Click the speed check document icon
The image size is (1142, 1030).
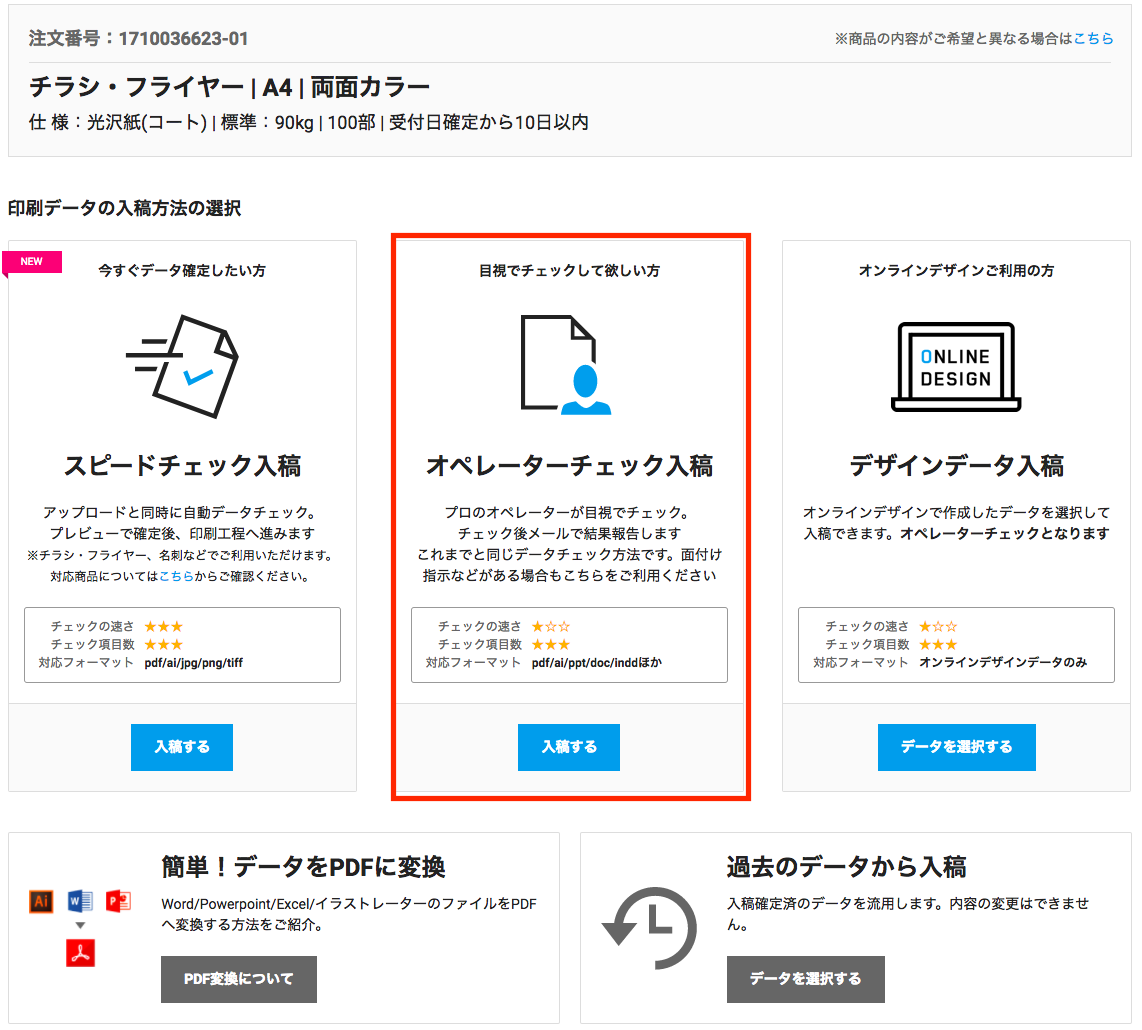[x=184, y=366]
